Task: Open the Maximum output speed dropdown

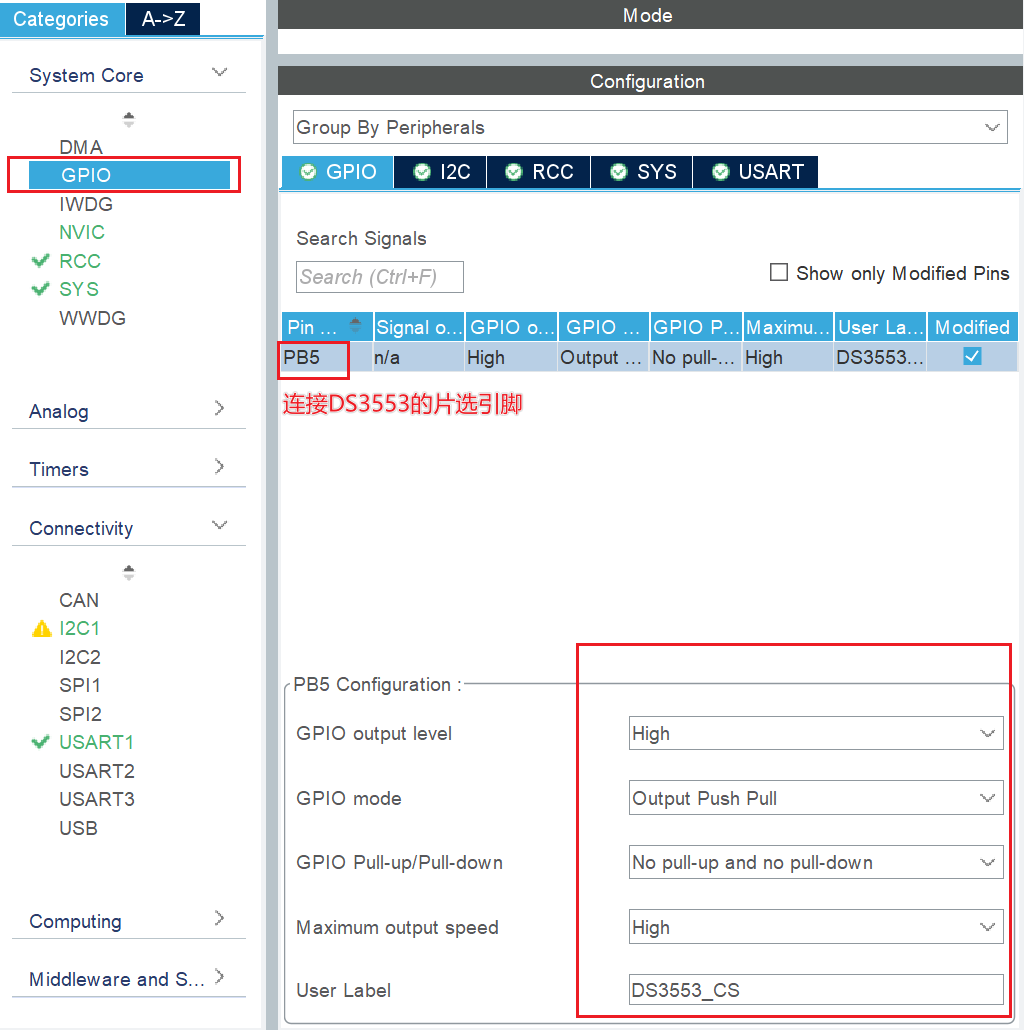Action: [815, 928]
